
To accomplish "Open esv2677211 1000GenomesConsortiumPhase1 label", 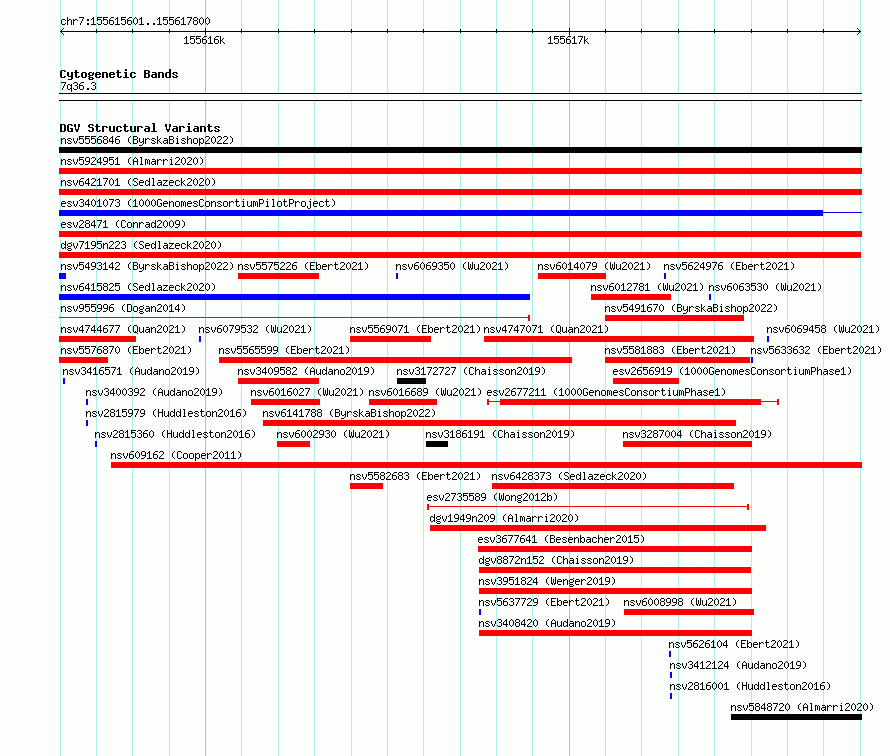I will (606, 392).
